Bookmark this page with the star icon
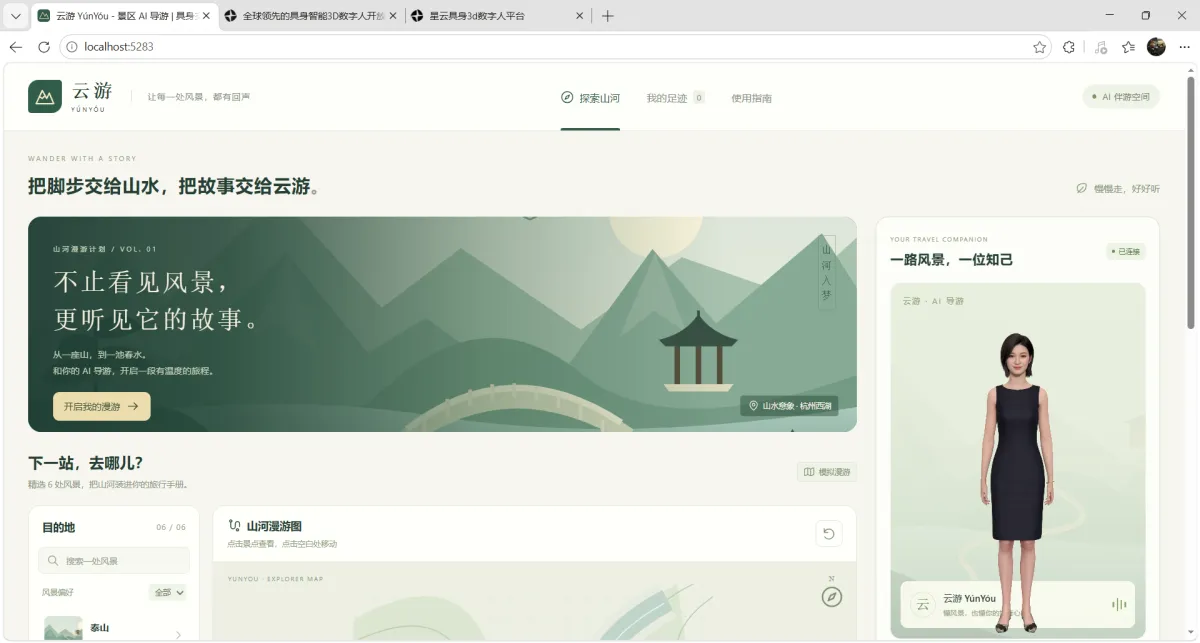1200x643 pixels. tap(1040, 47)
